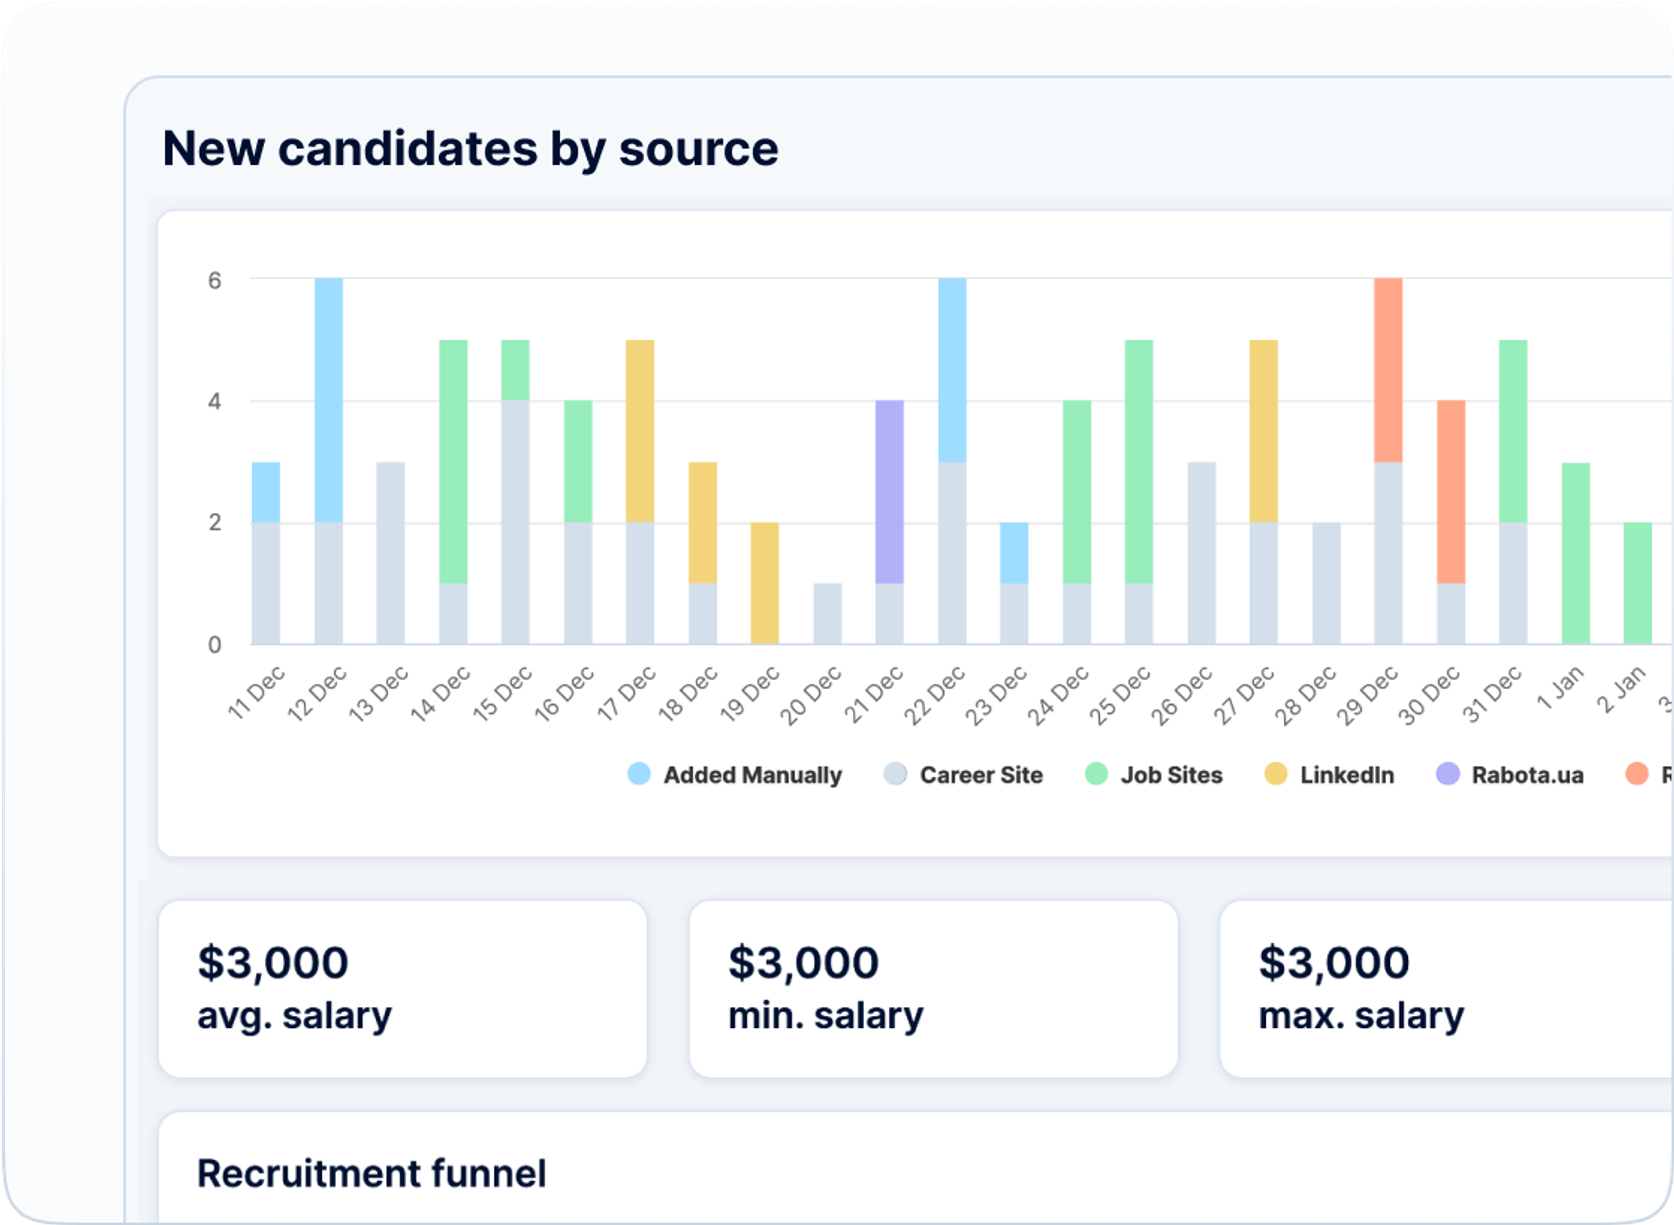Select the blue segment of the 12 Dec bar
This screenshot has width=1674, height=1225.
coord(328,400)
